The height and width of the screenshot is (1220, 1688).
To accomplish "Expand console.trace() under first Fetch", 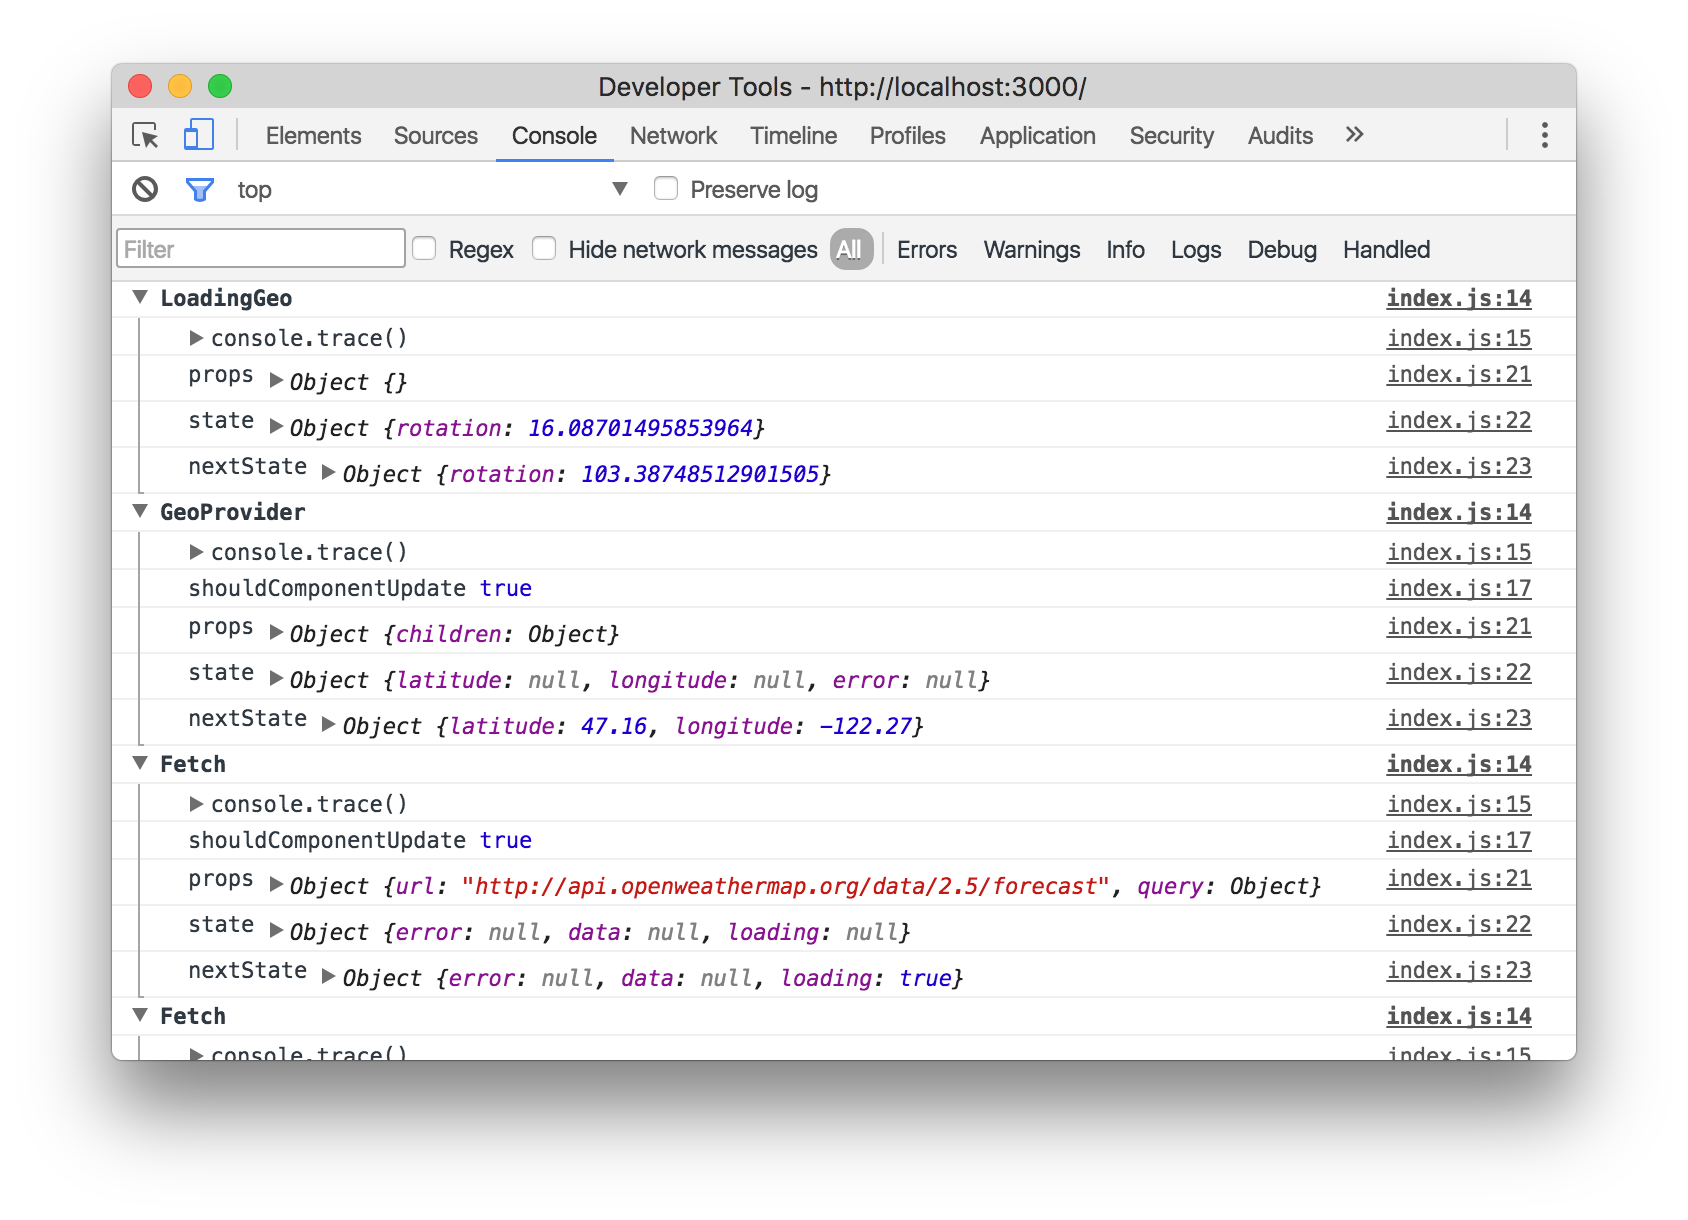I will (196, 804).
